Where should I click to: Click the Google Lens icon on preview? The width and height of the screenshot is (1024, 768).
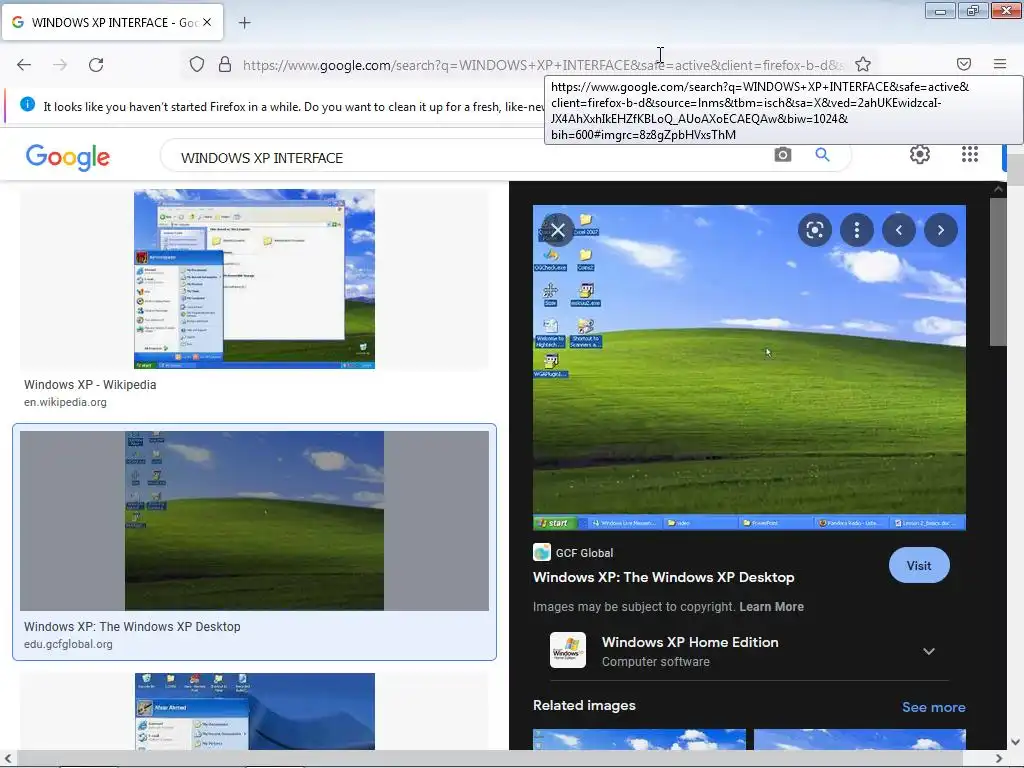point(814,230)
